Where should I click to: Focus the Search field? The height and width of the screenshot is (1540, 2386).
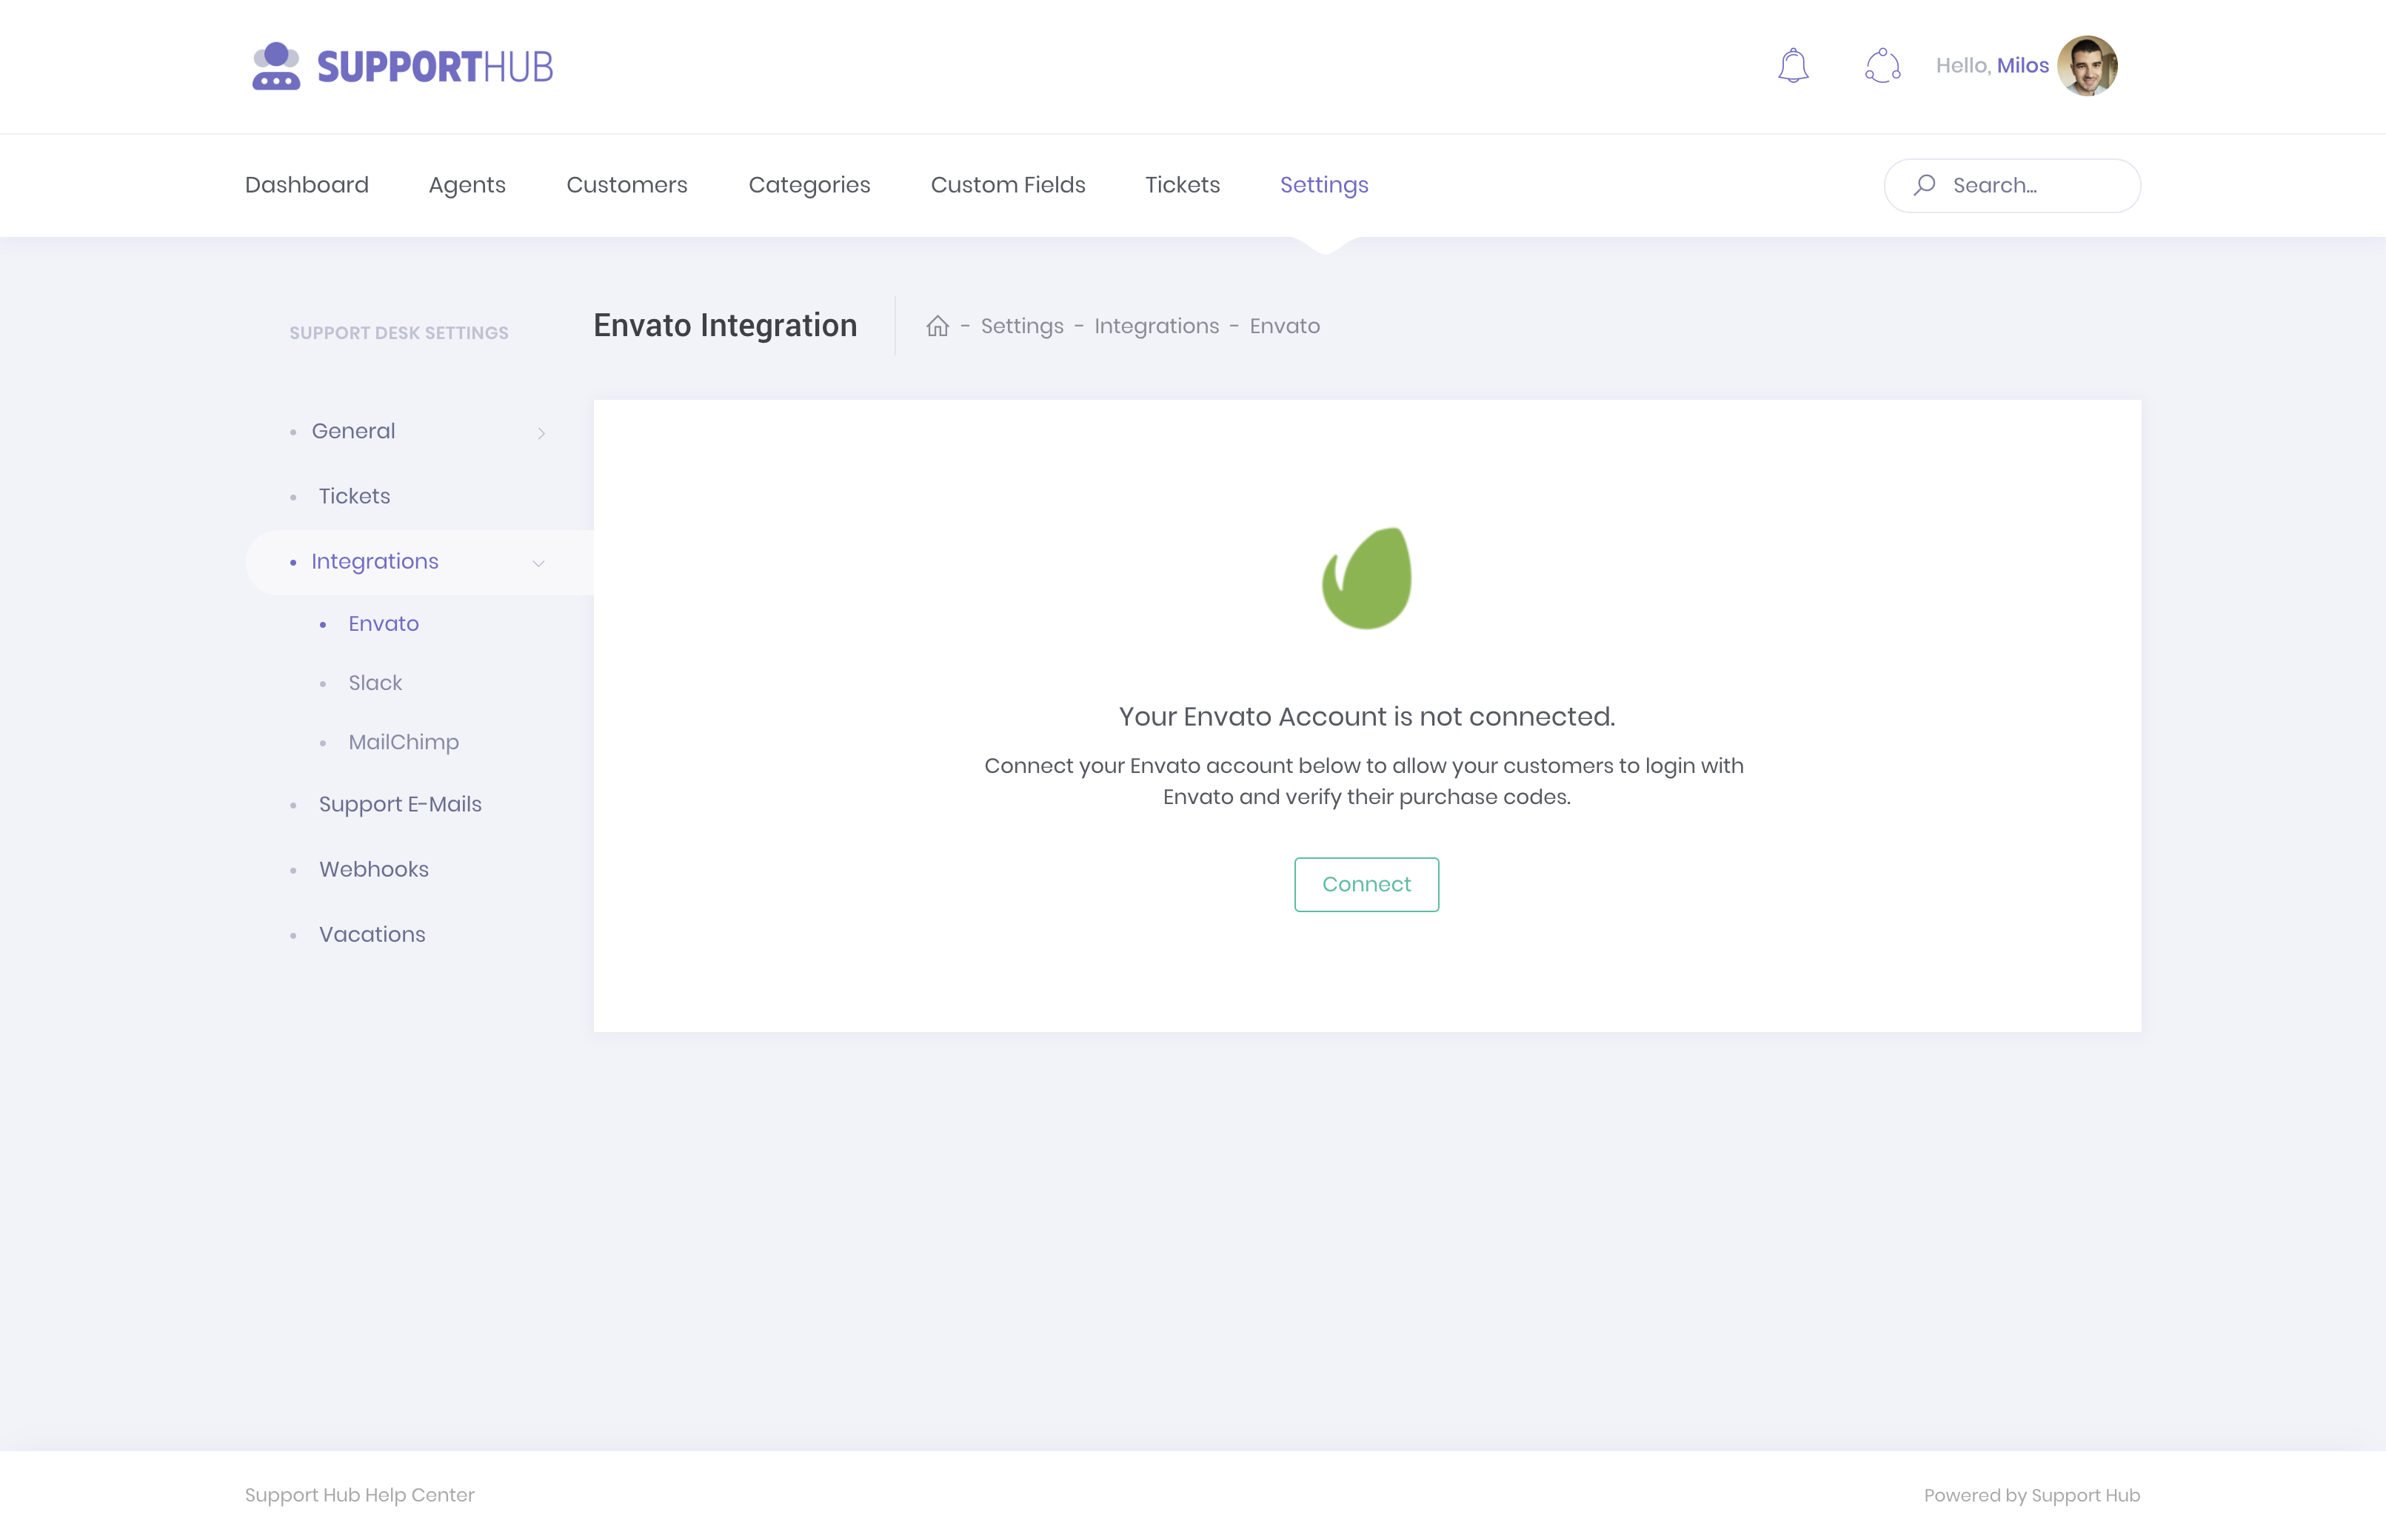(2012, 185)
